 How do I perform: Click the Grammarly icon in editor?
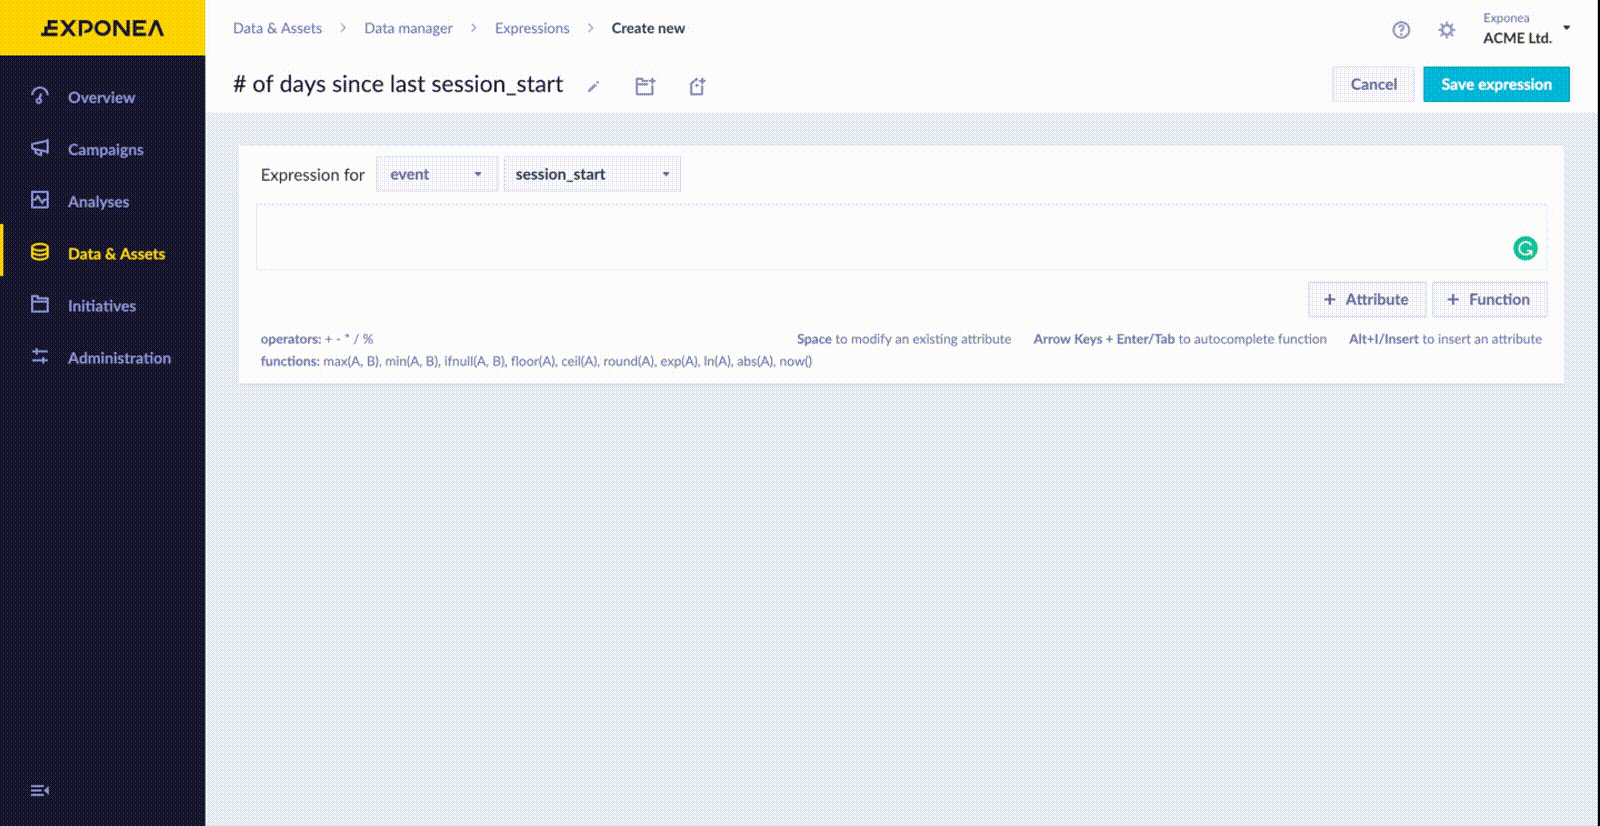point(1525,248)
